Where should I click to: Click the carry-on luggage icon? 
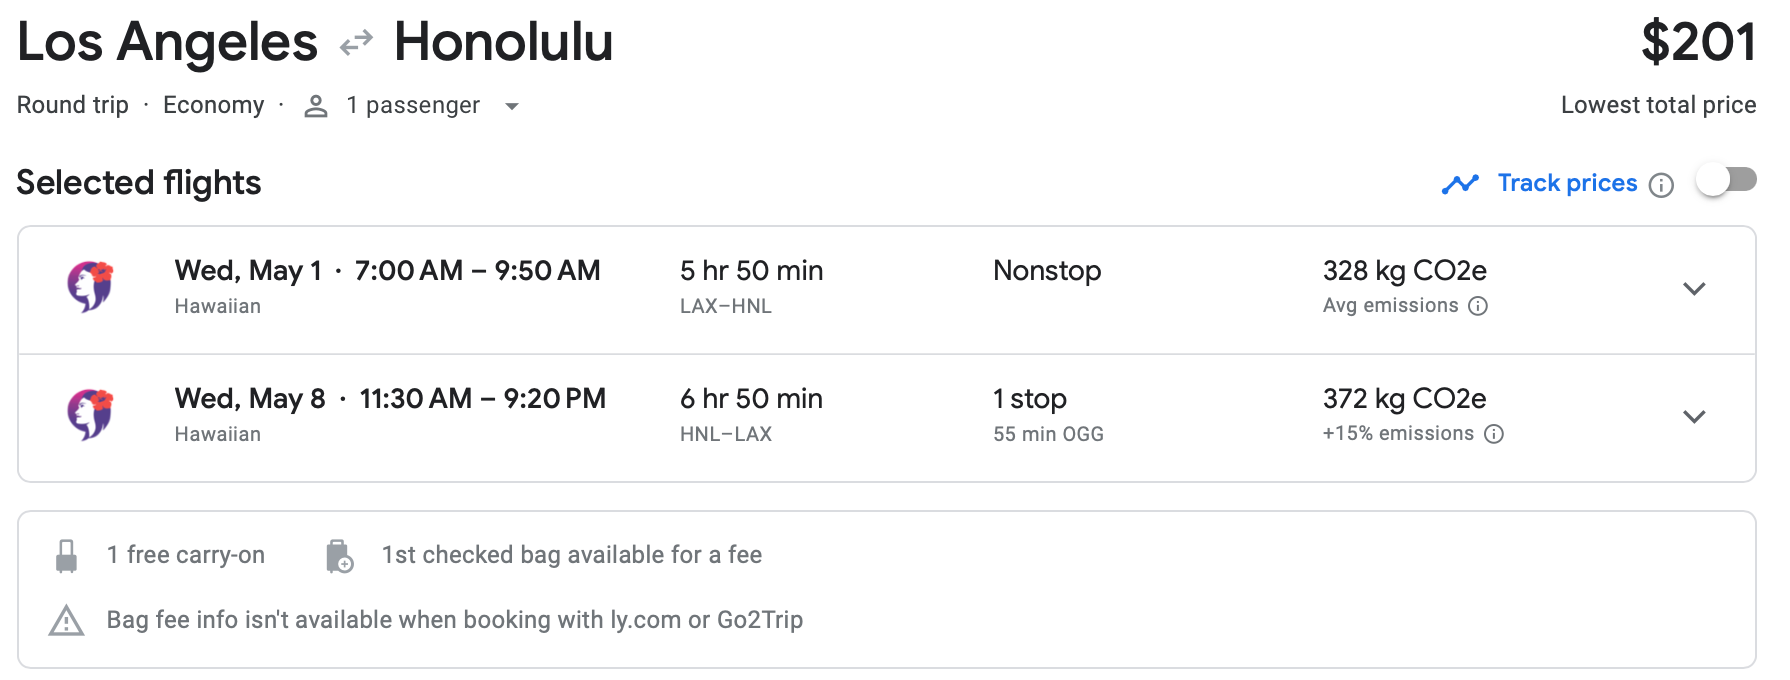click(67, 556)
